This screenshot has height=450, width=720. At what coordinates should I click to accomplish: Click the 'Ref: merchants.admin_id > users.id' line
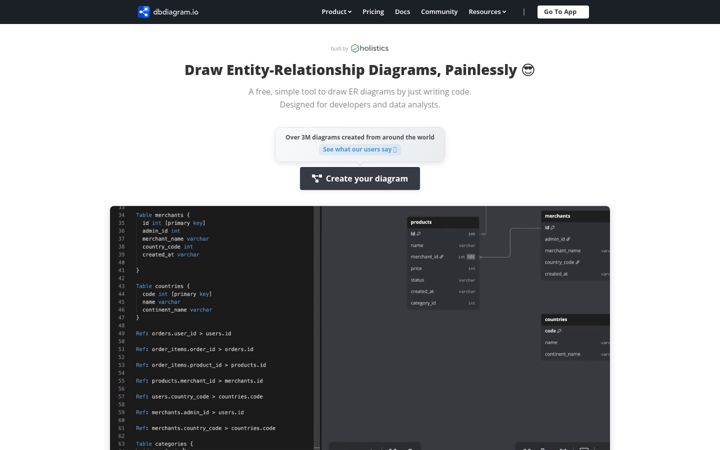(x=190, y=412)
